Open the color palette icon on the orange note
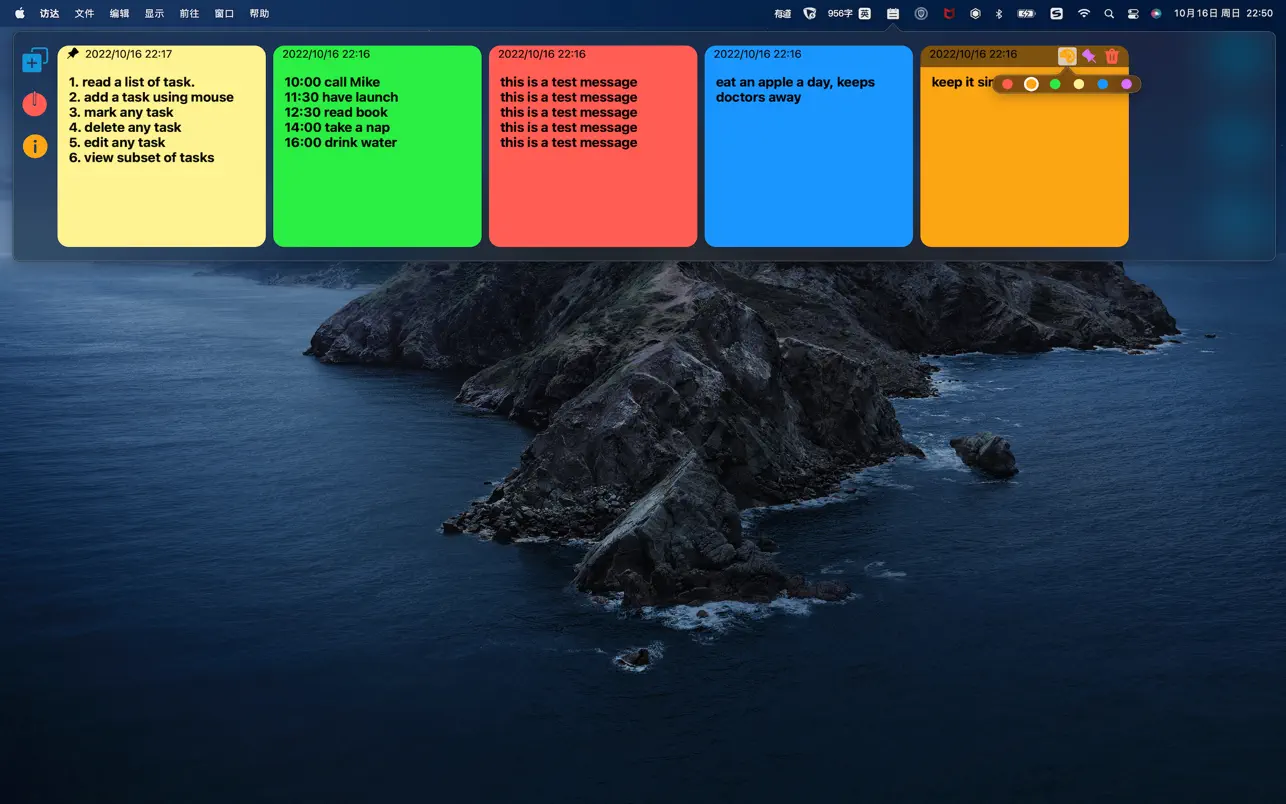Image resolution: width=1286 pixels, height=804 pixels. click(1065, 56)
